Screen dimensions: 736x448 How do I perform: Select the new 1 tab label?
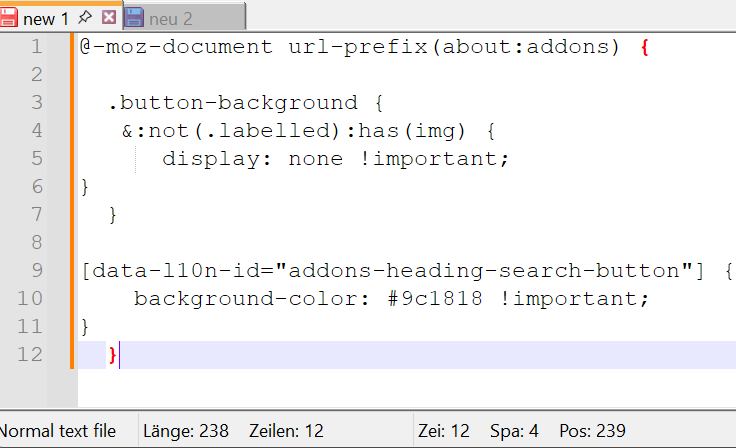pyautogui.click(x=46, y=19)
